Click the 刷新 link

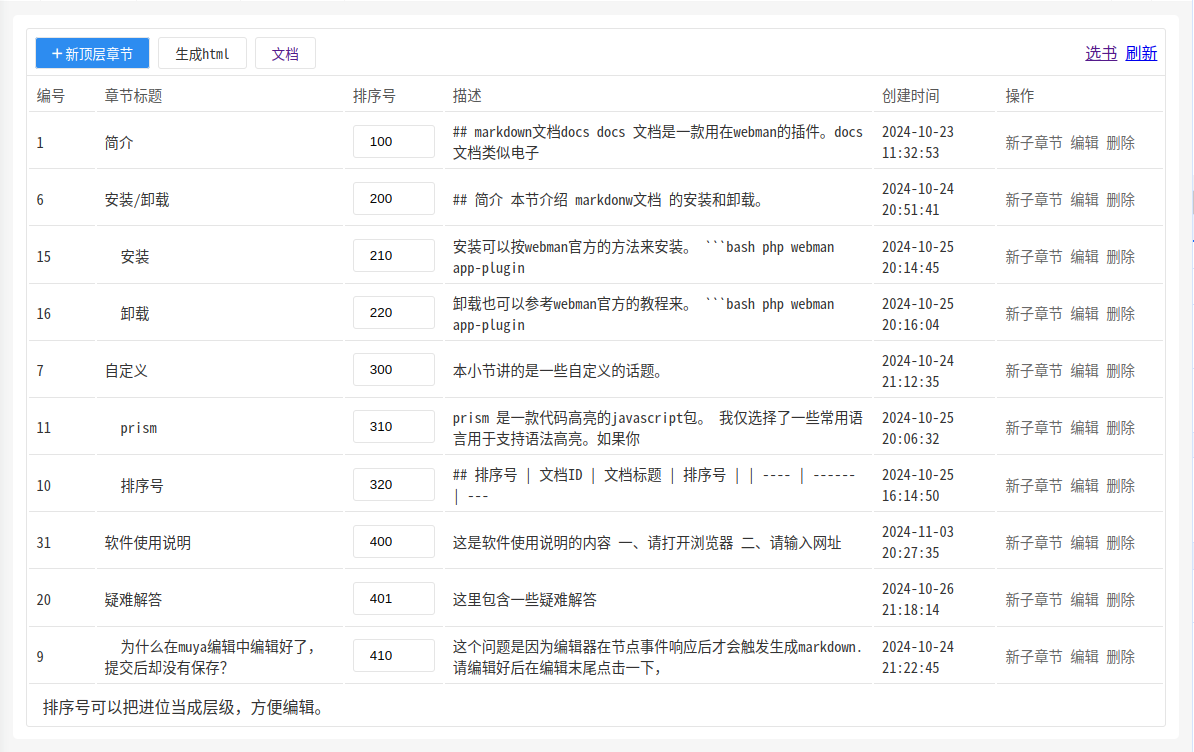tap(1141, 53)
